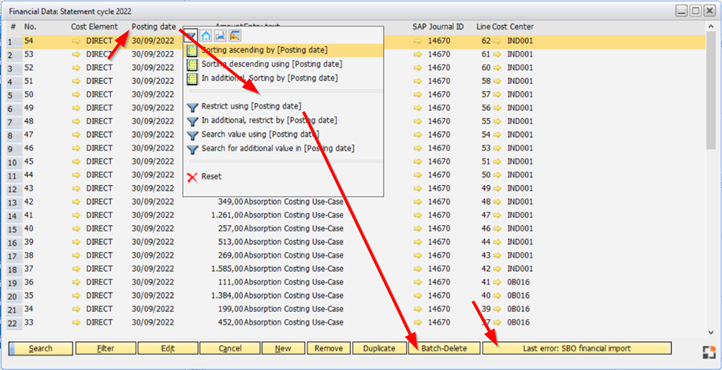Click the scrollbar down arrow
The width and height of the screenshot is (722, 370).
[711, 332]
